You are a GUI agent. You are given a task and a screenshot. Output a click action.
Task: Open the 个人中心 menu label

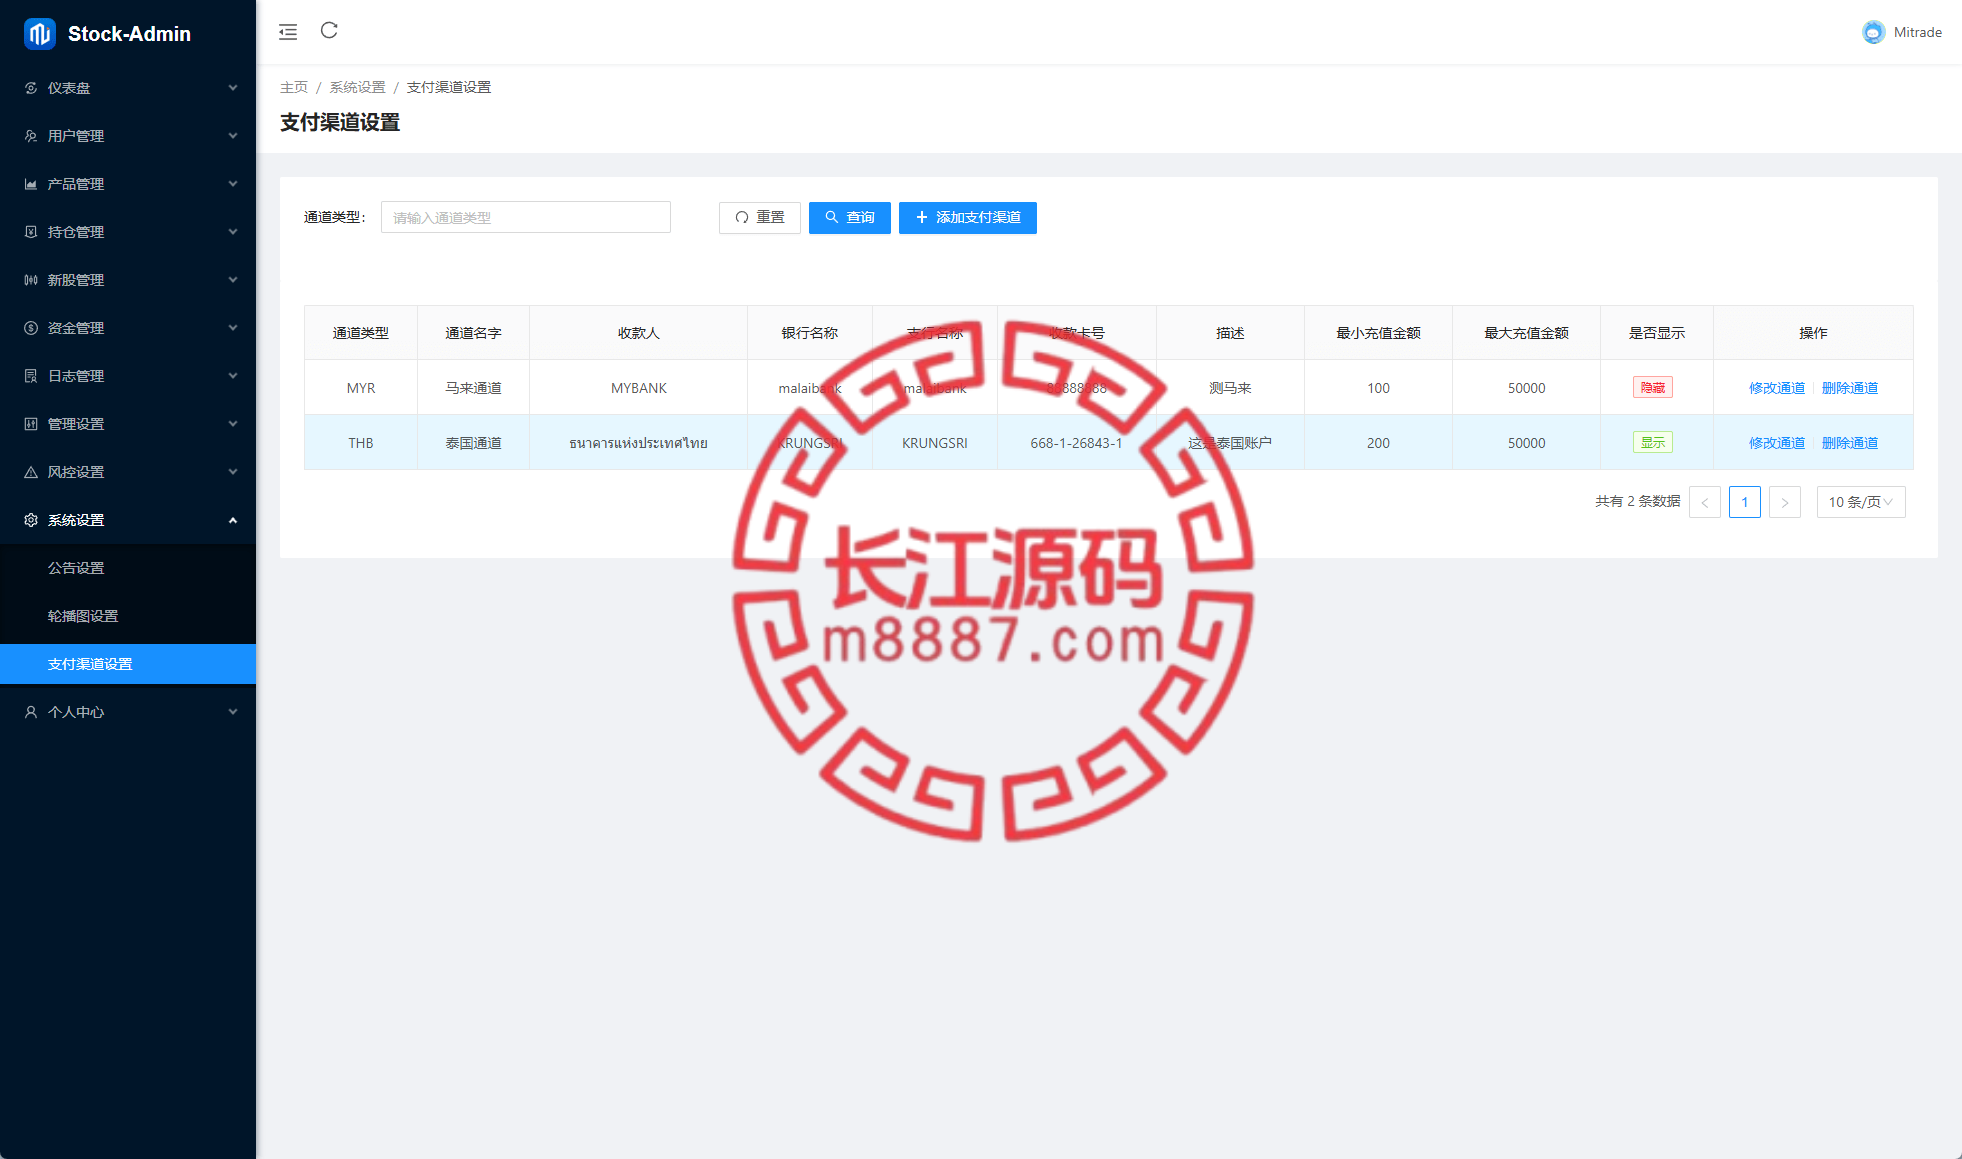(76, 712)
